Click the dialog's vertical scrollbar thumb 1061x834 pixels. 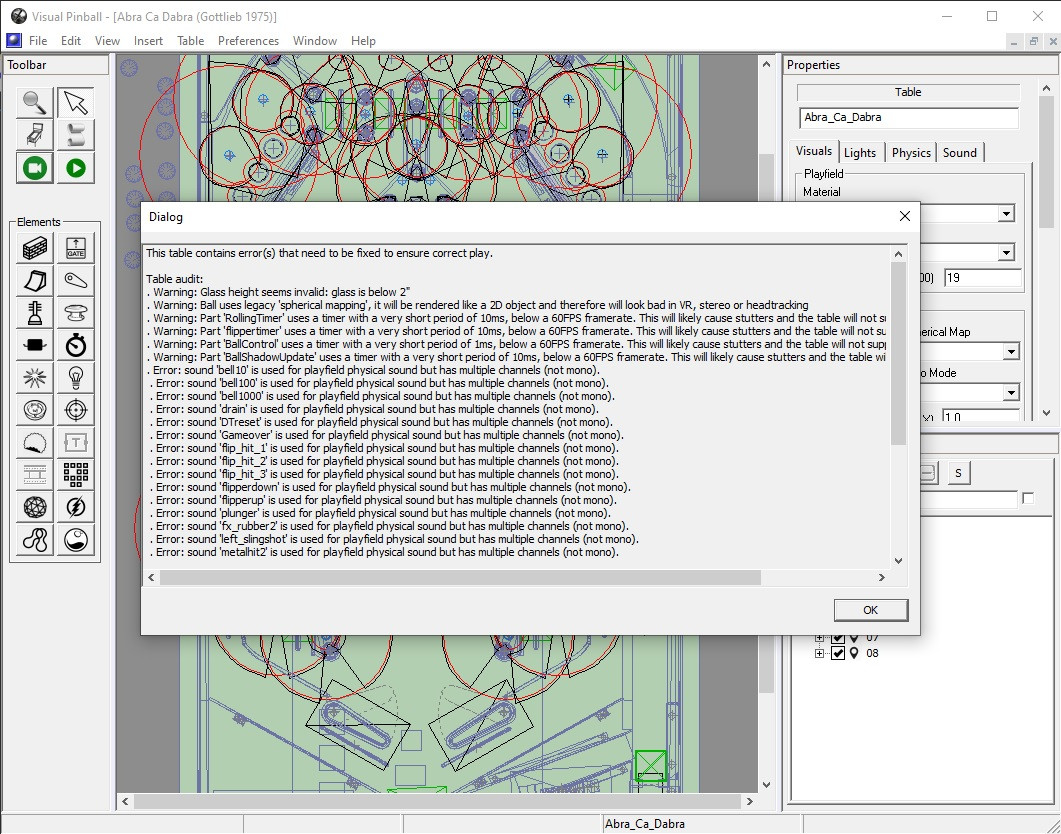coord(898,353)
